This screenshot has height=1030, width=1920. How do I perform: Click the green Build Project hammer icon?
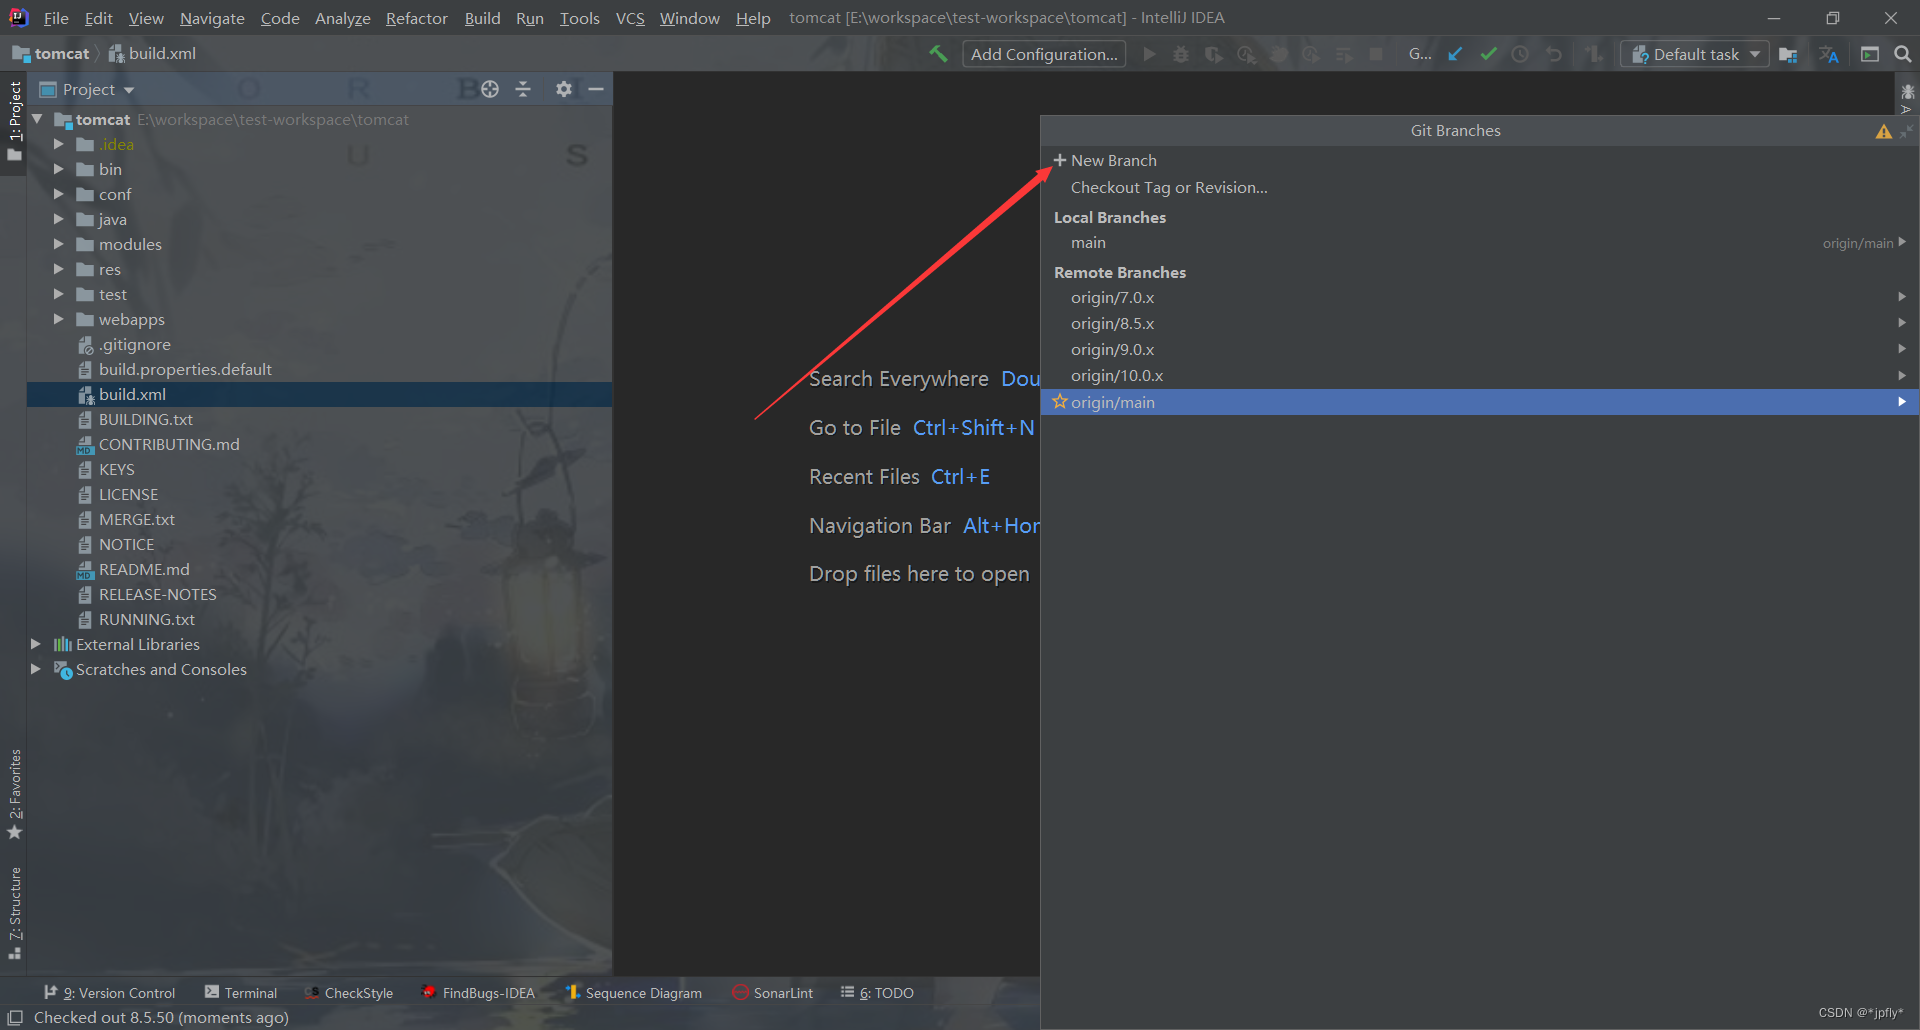938,54
